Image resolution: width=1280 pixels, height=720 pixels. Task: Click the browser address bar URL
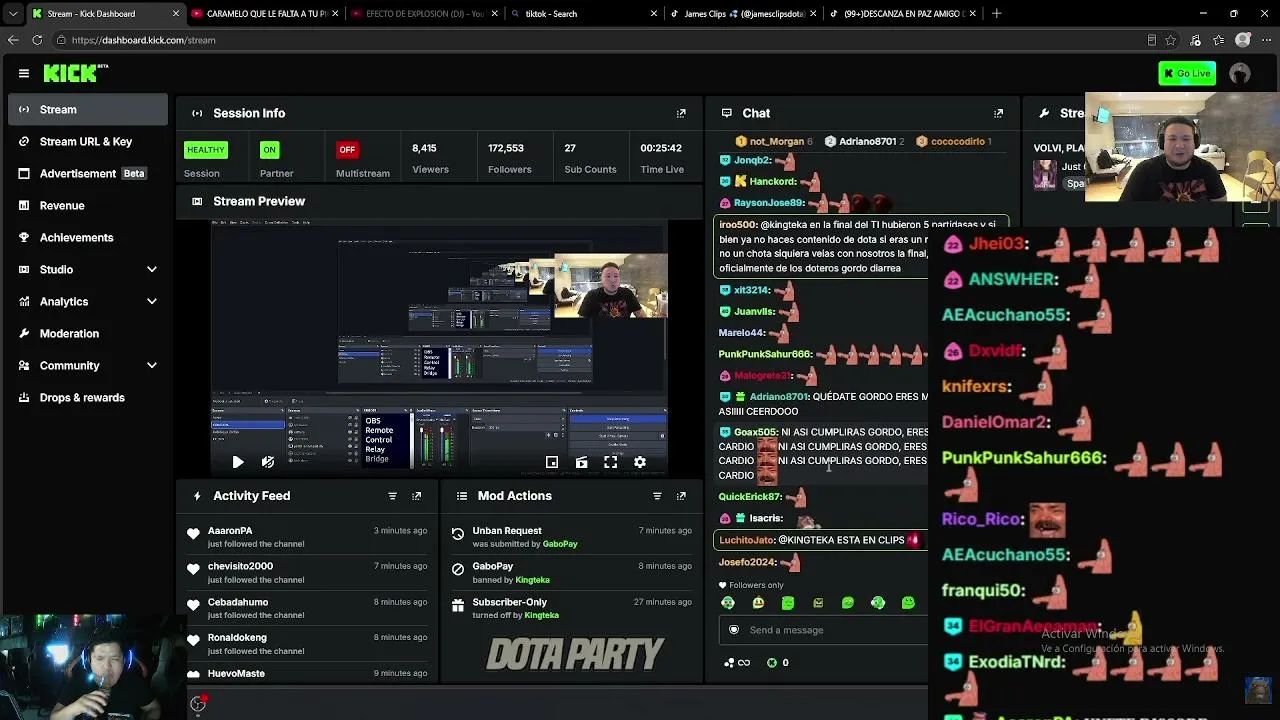pos(143,40)
